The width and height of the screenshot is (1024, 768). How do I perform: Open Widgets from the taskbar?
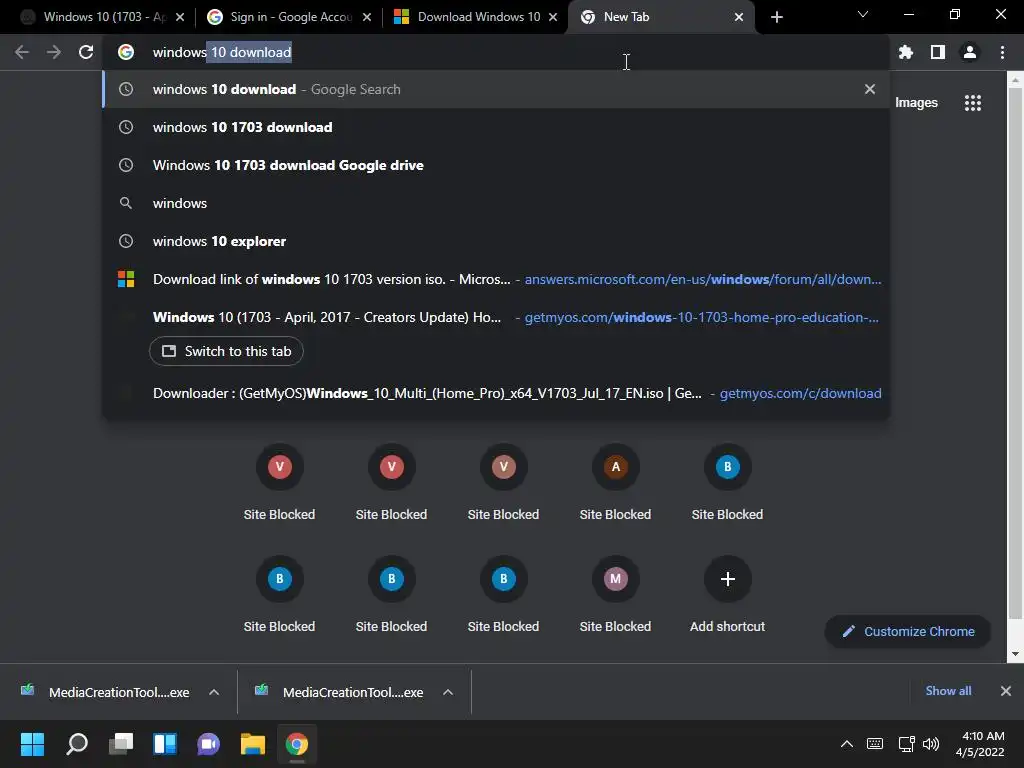(165, 744)
